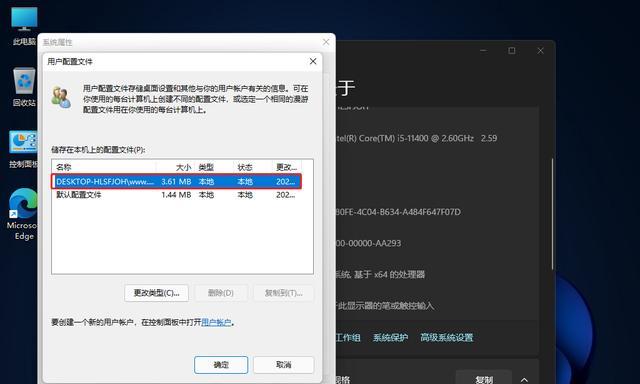The height and width of the screenshot is (384, 640).
Task: Confirm with the 确定 button
Action: (x=221, y=365)
